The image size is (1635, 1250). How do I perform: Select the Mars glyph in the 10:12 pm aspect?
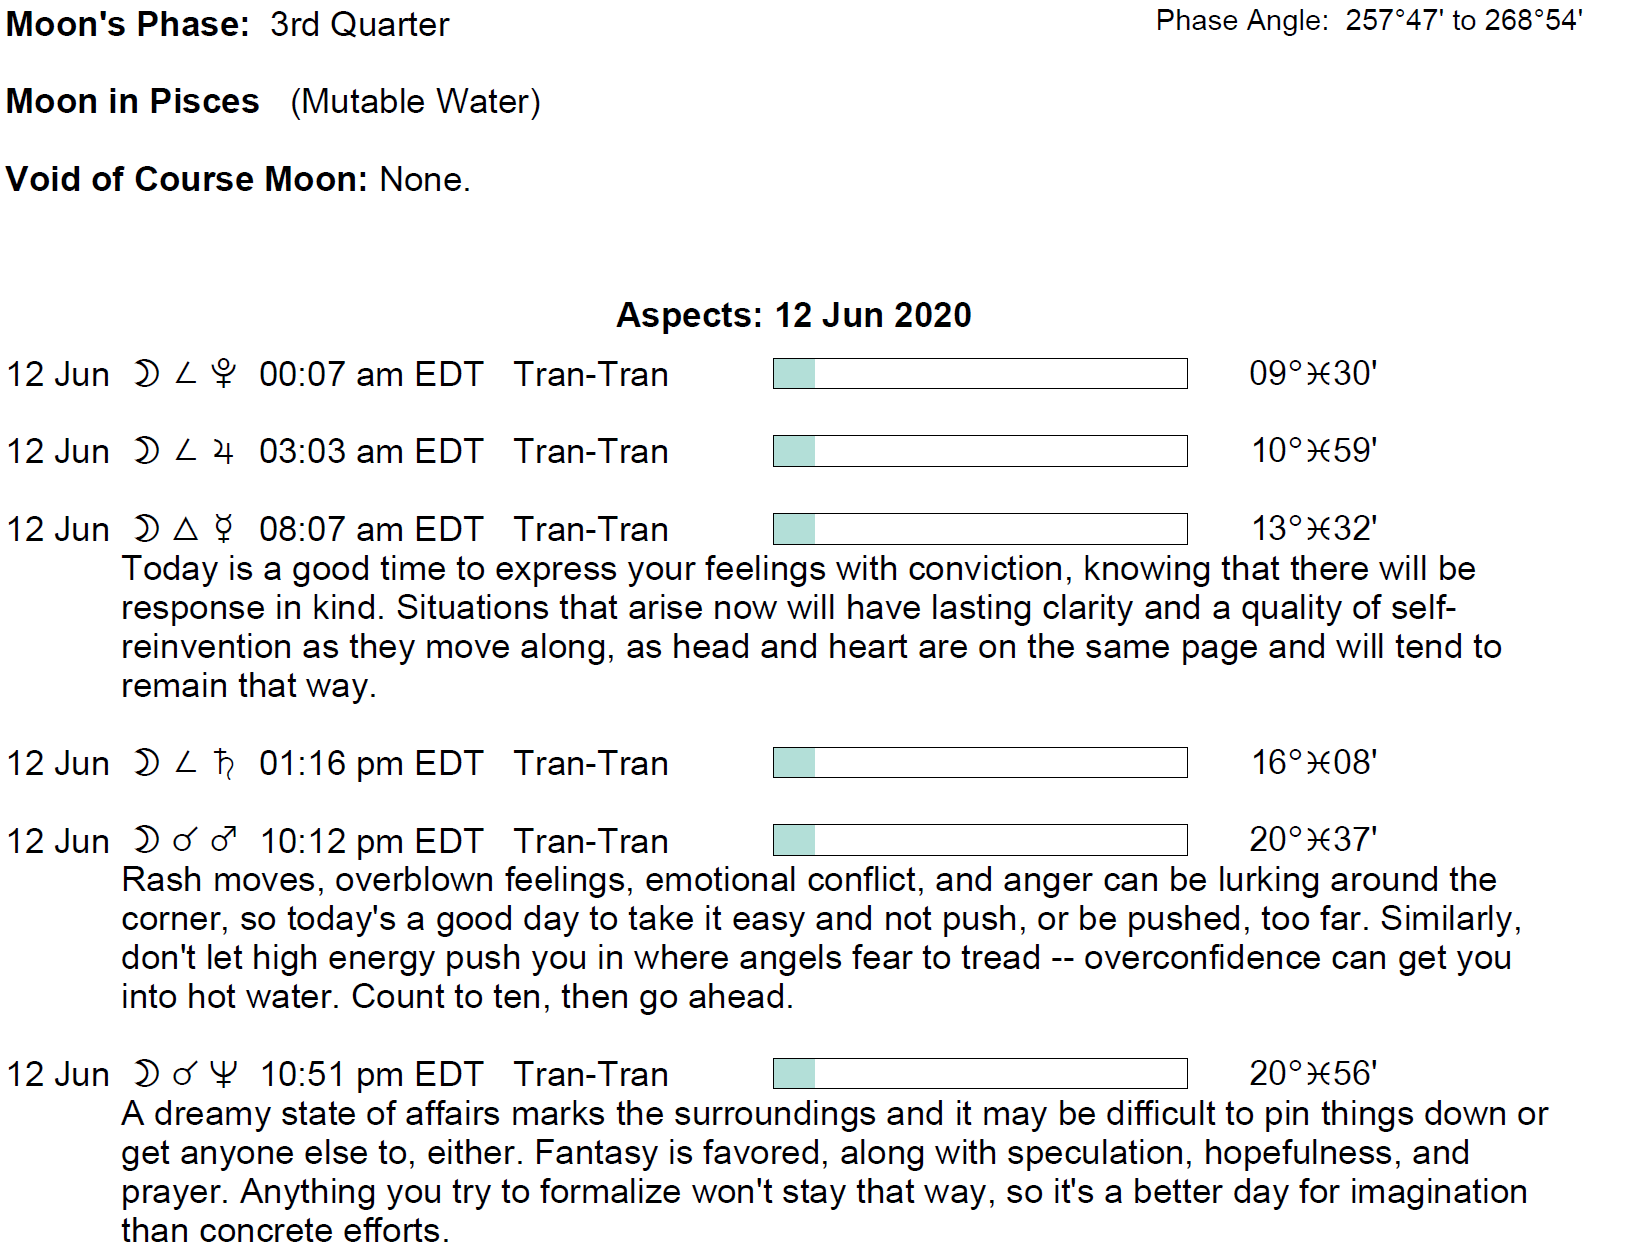[224, 840]
